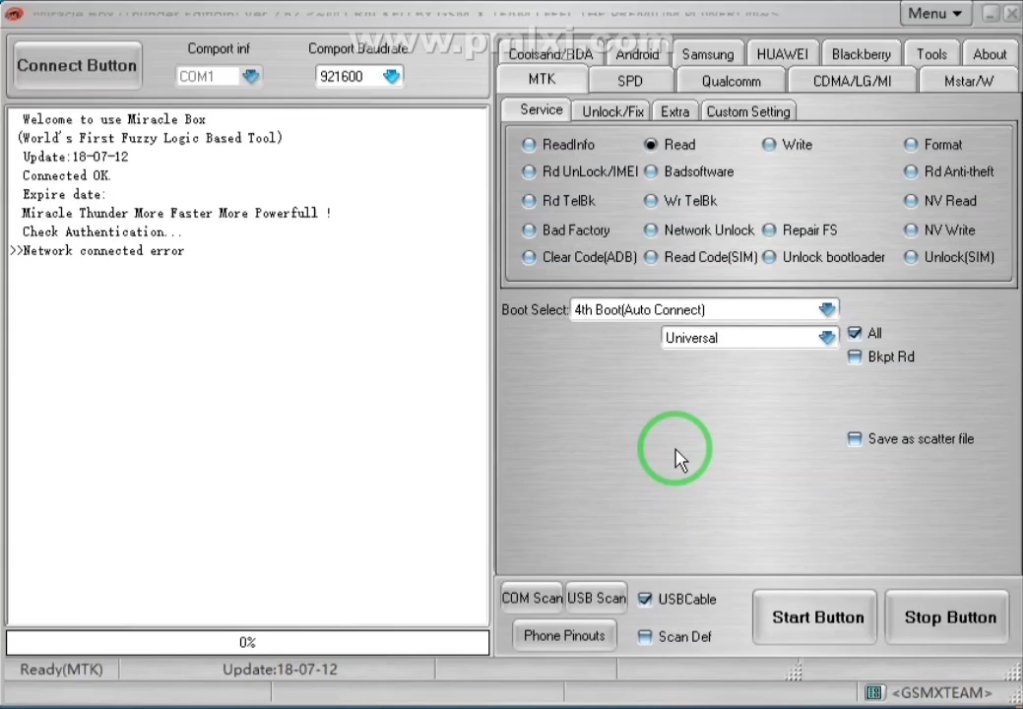
Task: Select the Mstar/W tab
Action: click(x=968, y=81)
